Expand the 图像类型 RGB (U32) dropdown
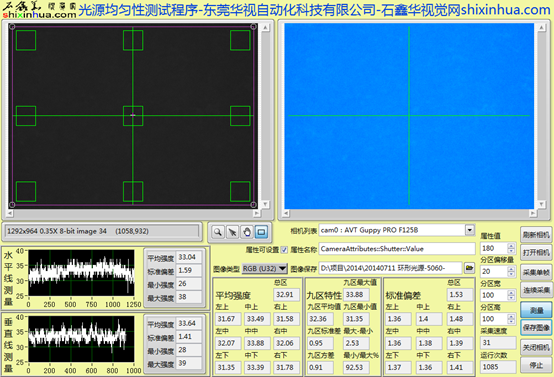Screen dimensions: 554x377 coord(264,269)
